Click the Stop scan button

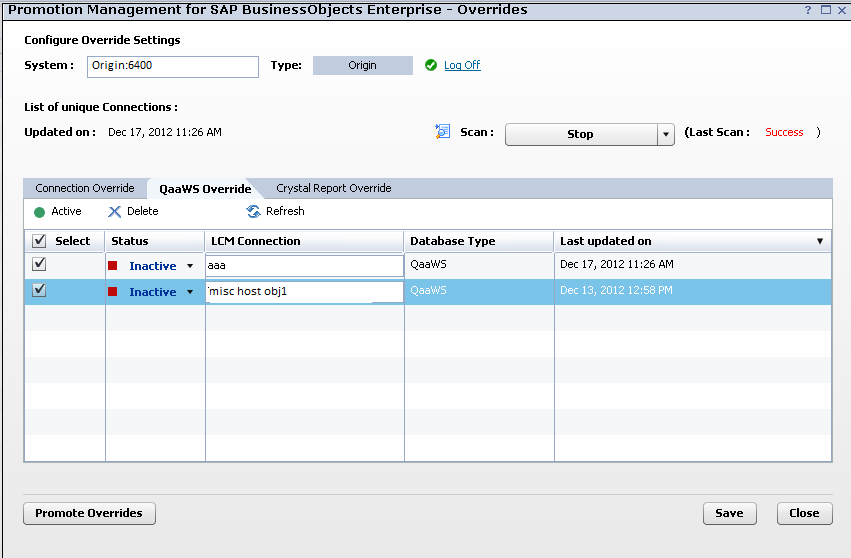tap(581, 134)
